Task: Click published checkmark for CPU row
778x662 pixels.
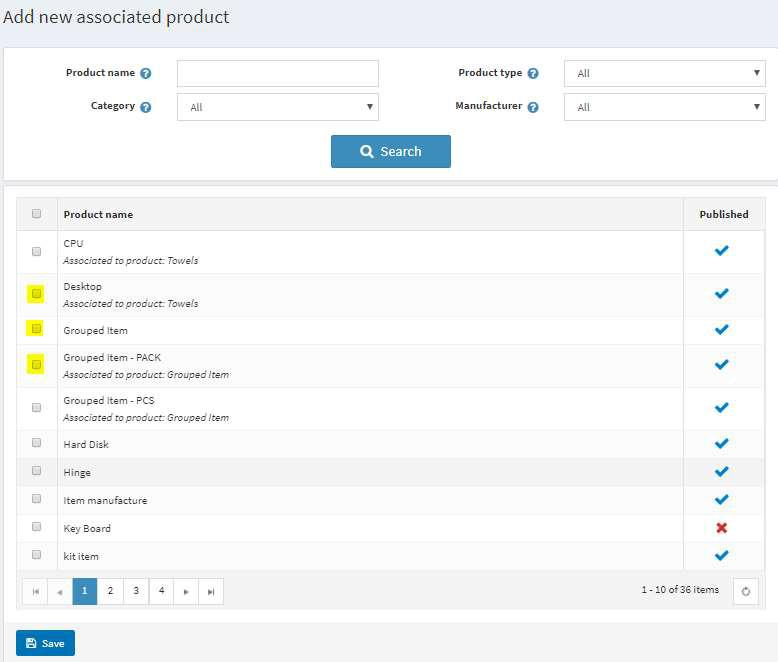Action: coord(721,251)
